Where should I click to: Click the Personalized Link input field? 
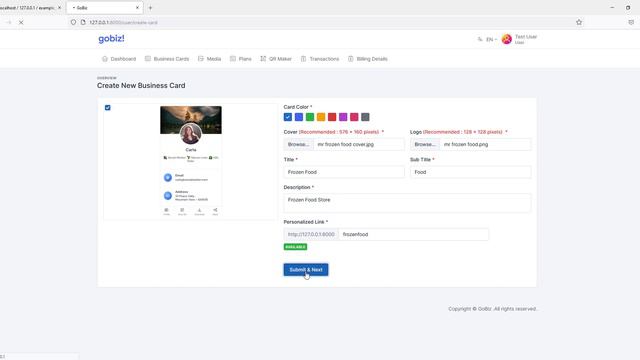coord(413,234)
